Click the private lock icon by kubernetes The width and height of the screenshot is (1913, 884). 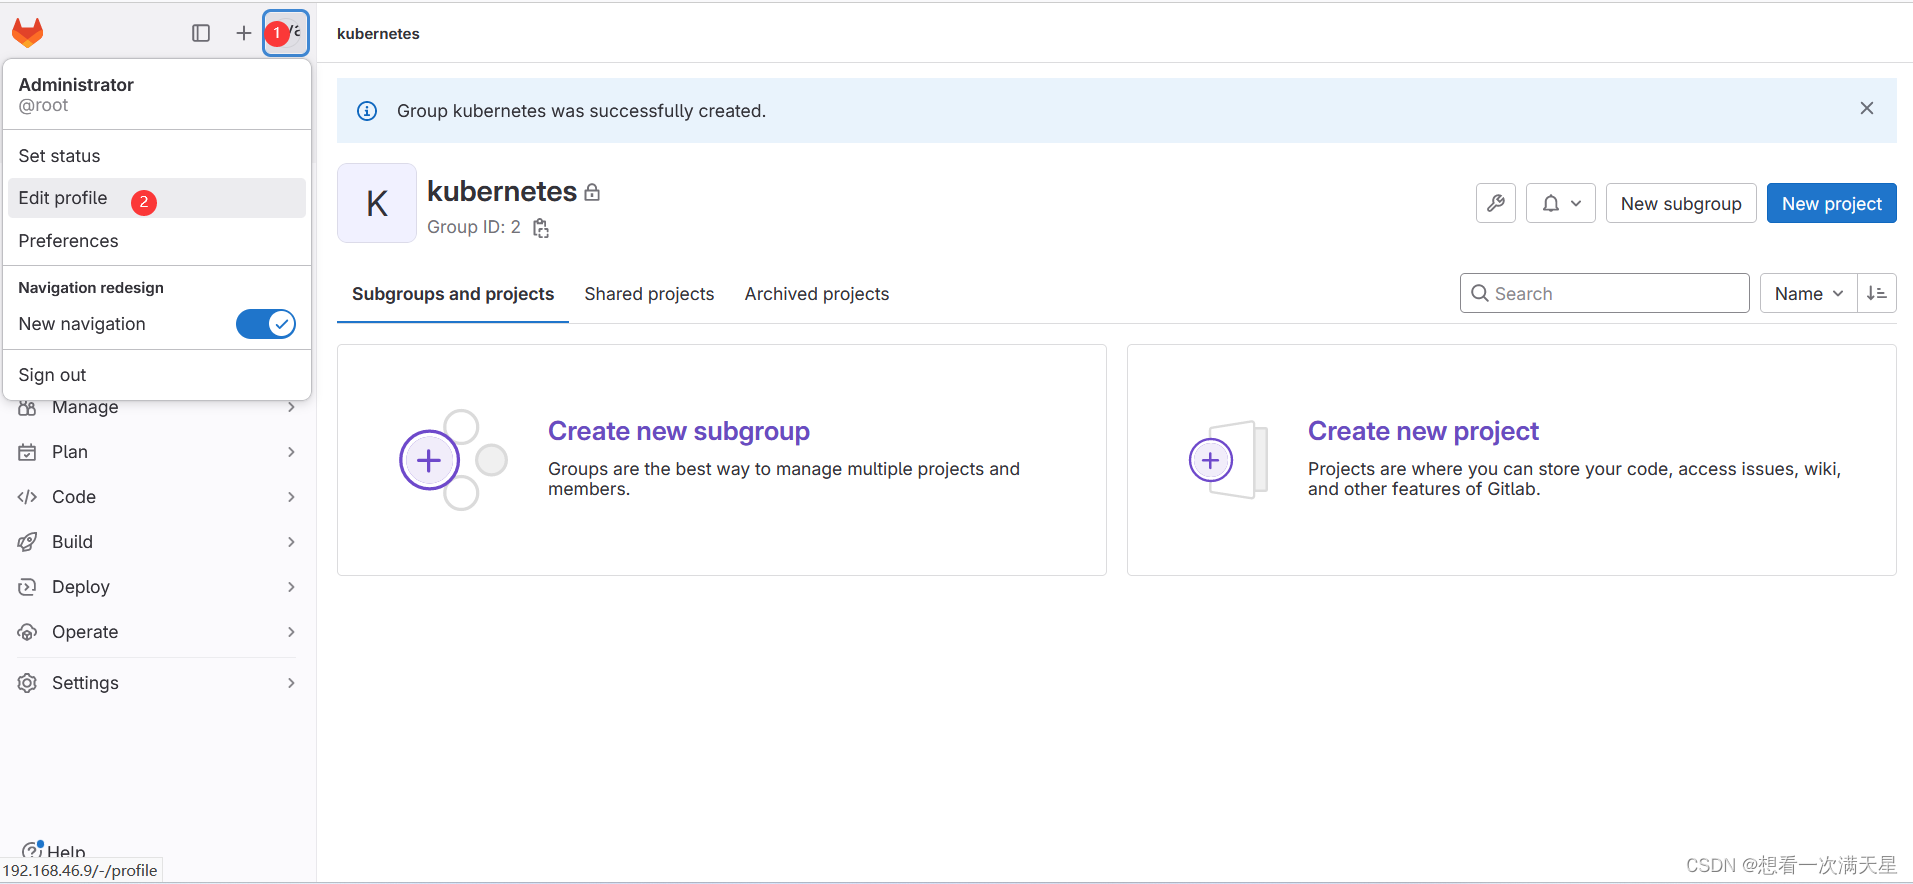(x=592, y=193)
